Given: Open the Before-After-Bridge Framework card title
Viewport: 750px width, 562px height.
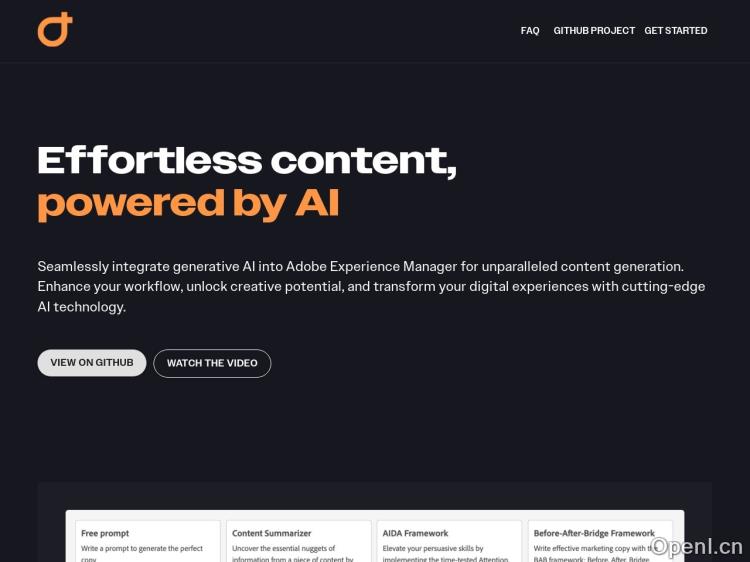Looking at the screenshot, I should point(594,533).
